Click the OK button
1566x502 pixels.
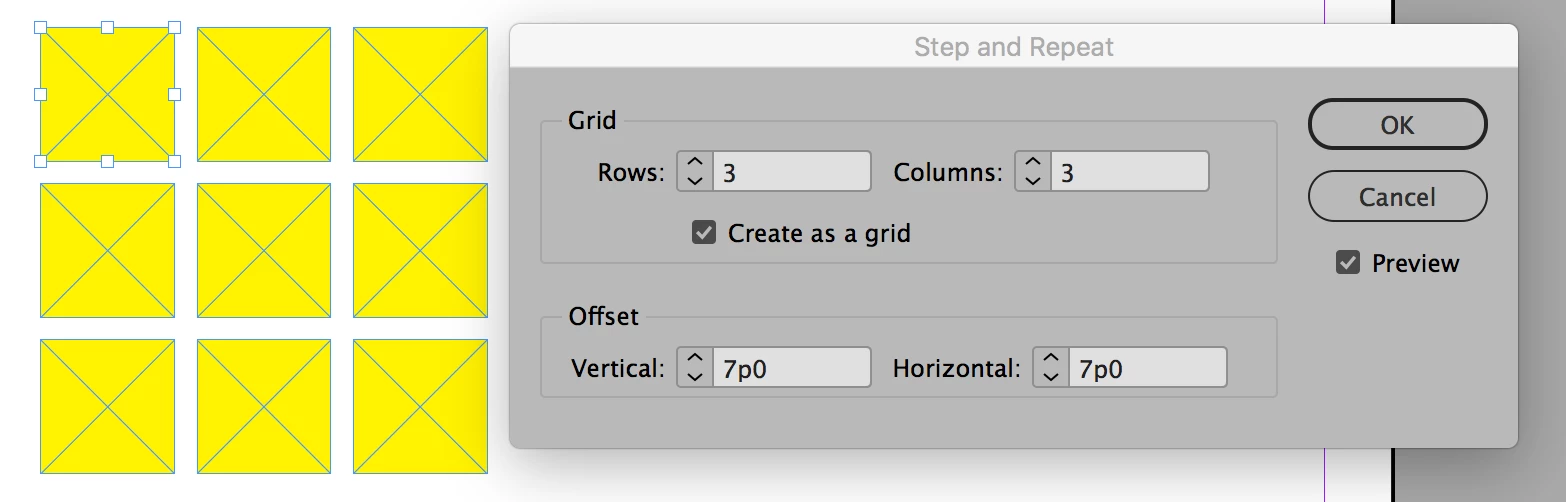[x=1397, y=124]
